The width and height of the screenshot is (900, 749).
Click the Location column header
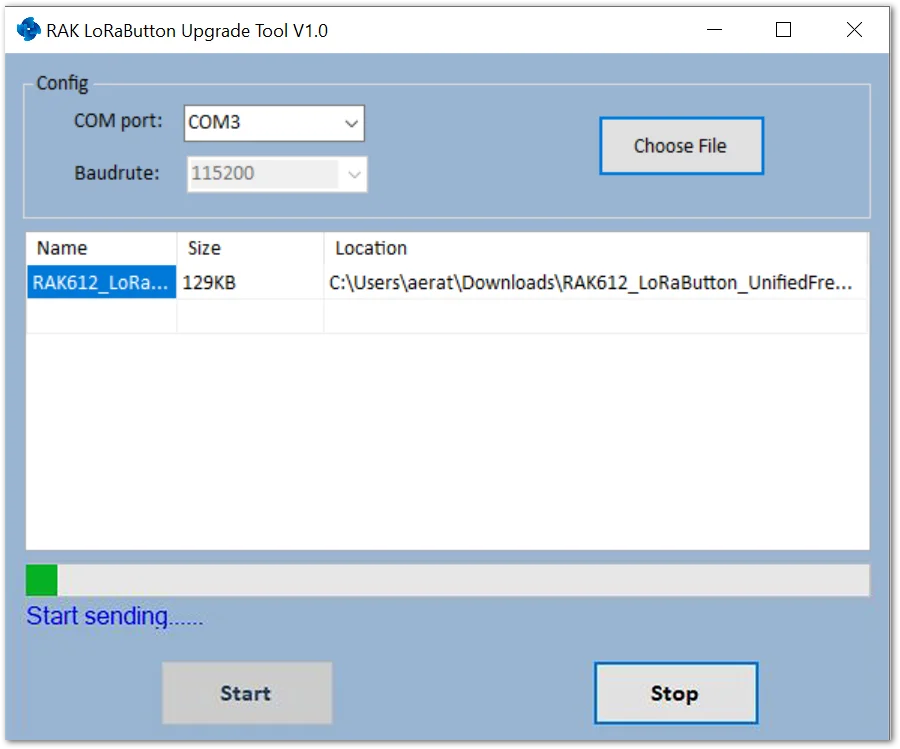pyautogui.click(x=596, y=249)
